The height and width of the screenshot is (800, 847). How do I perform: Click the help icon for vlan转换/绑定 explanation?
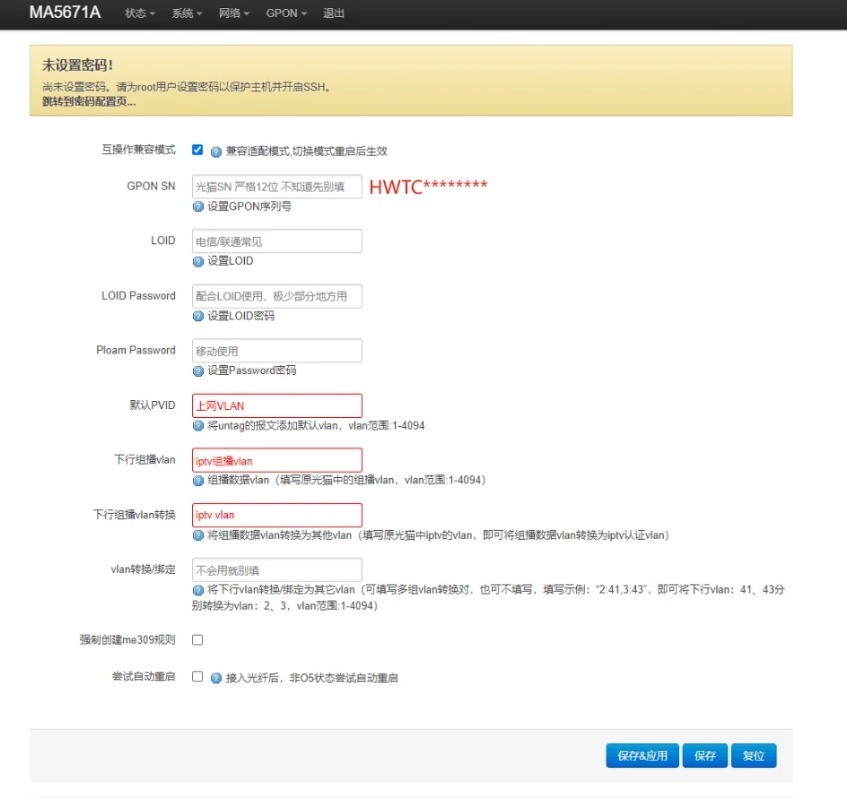pyautogui.click(x=196, y=588)
